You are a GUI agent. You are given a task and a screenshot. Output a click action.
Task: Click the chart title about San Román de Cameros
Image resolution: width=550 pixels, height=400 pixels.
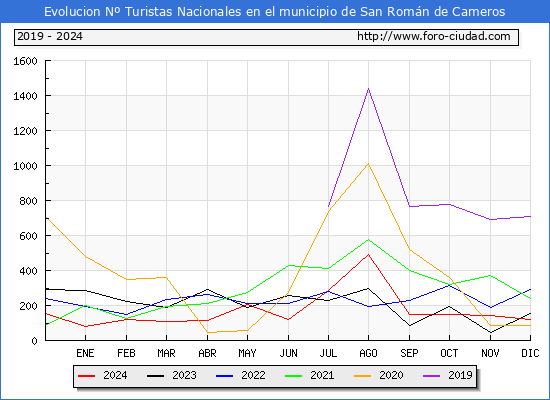tap(275, 12)
